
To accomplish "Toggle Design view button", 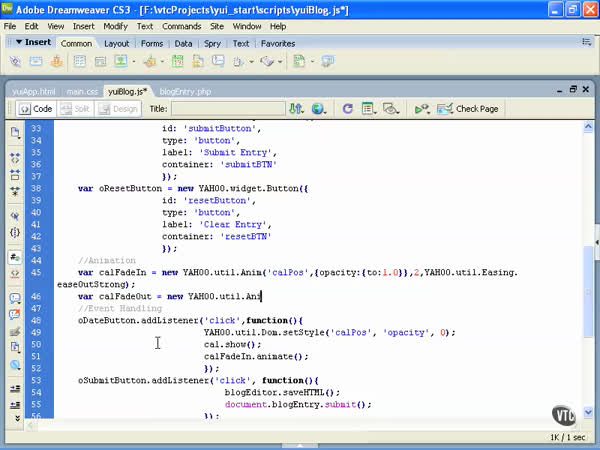I will [118, 108].
